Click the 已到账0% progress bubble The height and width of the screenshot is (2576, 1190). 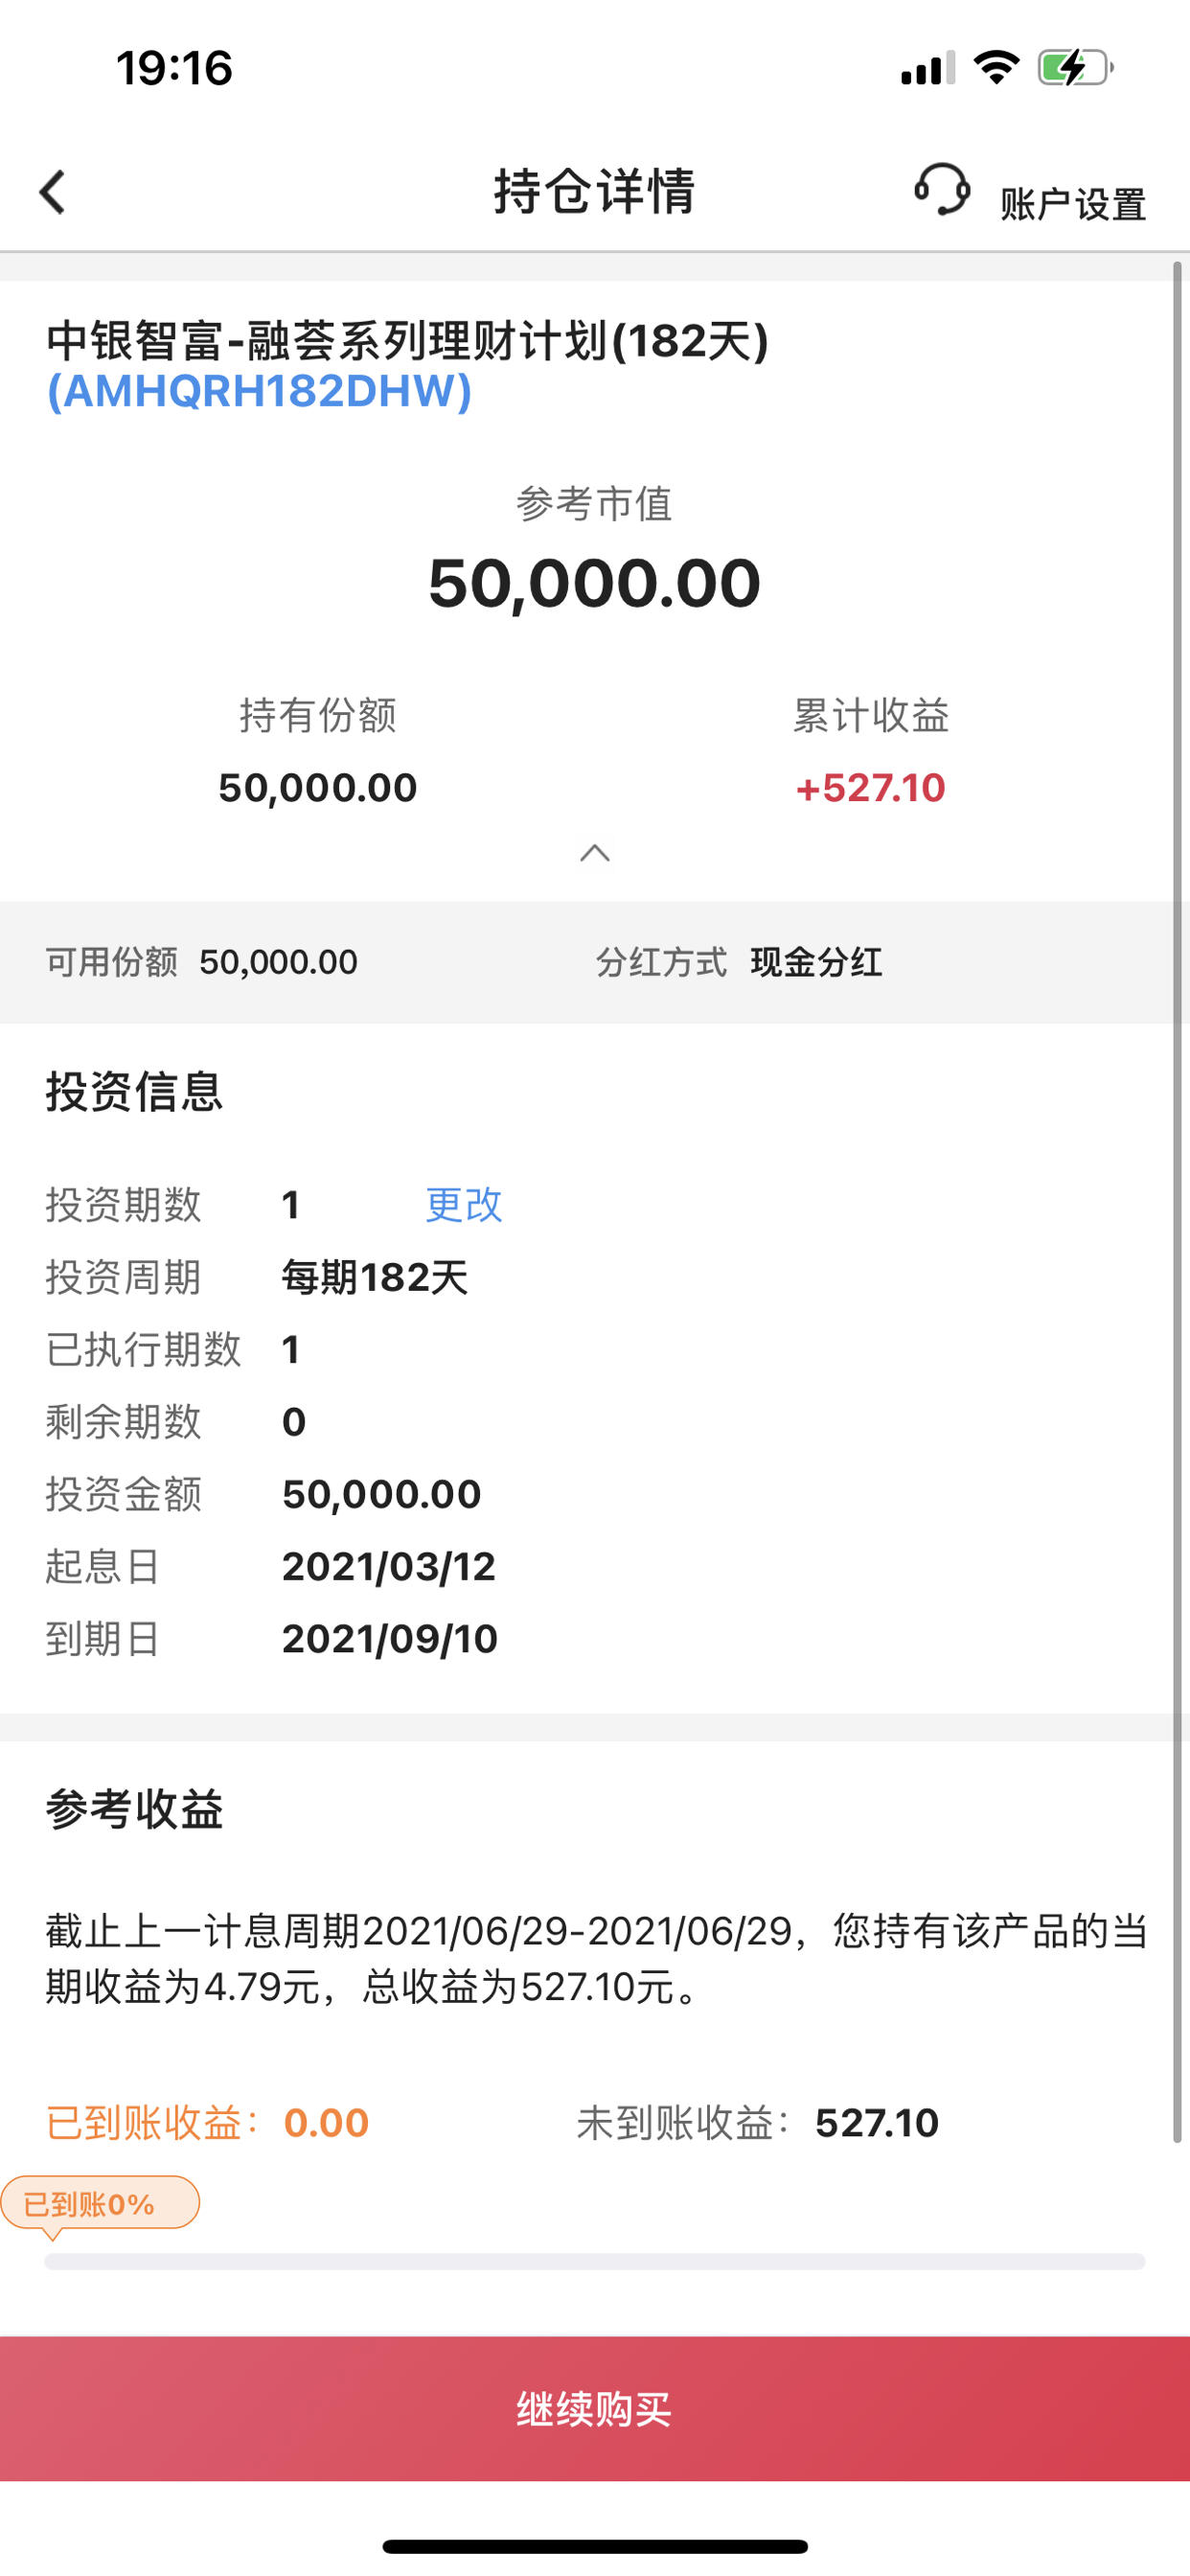(x=100, y=2203)
